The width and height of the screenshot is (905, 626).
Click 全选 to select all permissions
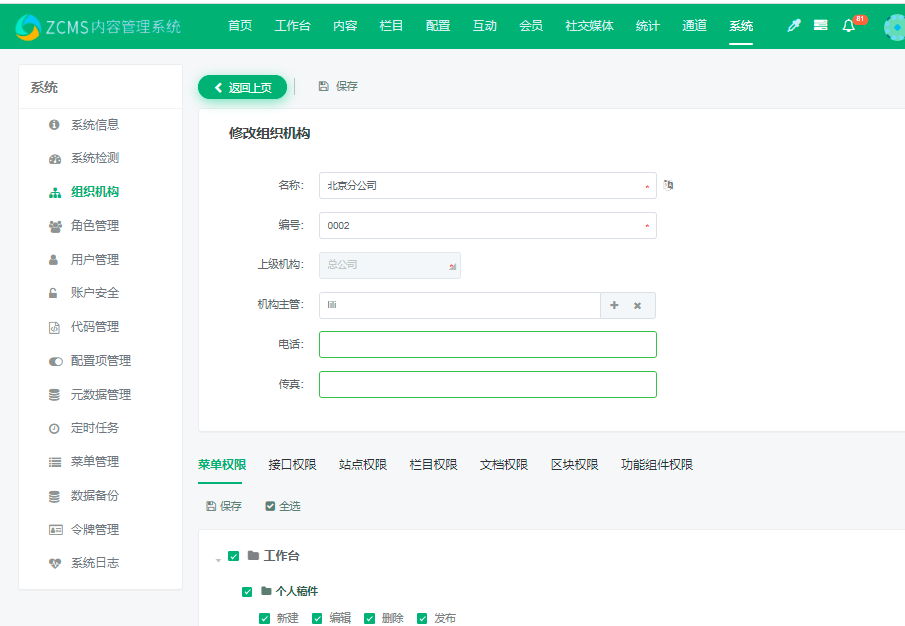[282, 506]
